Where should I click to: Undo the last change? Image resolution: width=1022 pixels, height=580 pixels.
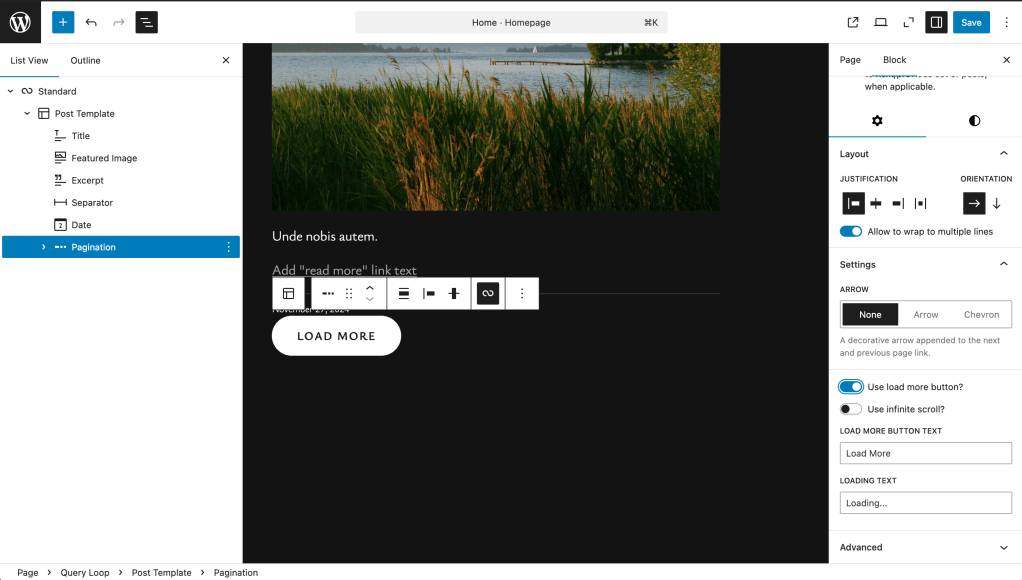[91, 22]
